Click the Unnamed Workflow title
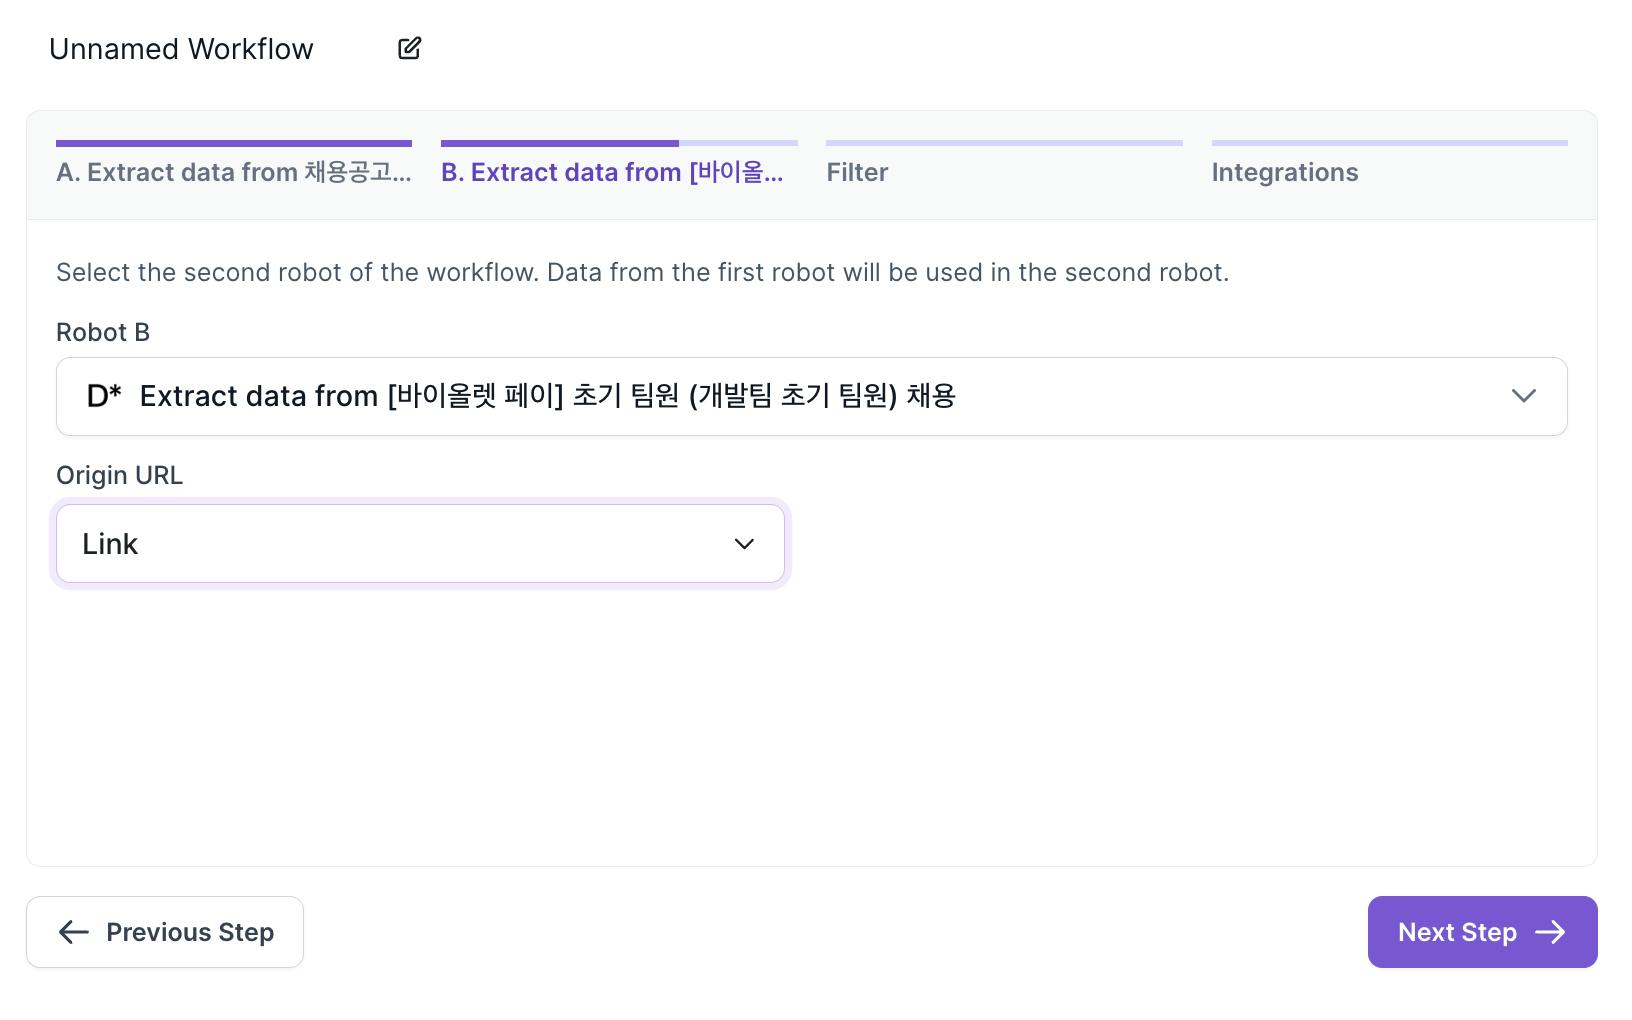The image size is (1632, 1020). pos(181,49)
